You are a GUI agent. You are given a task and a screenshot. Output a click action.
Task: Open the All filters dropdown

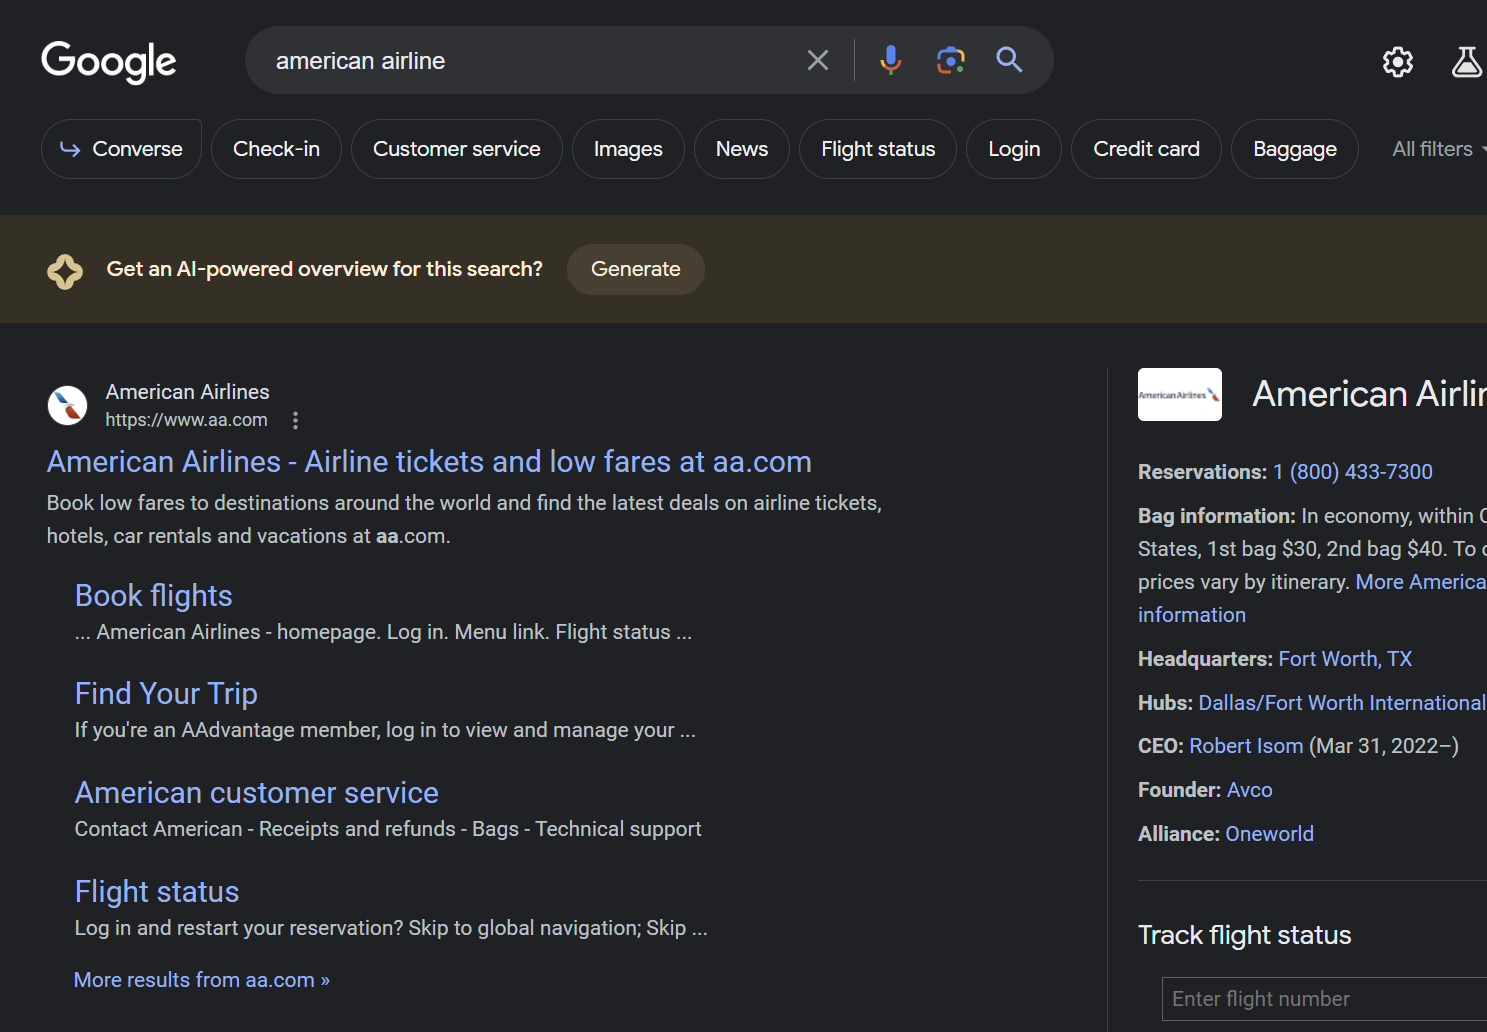point(1437,149)
